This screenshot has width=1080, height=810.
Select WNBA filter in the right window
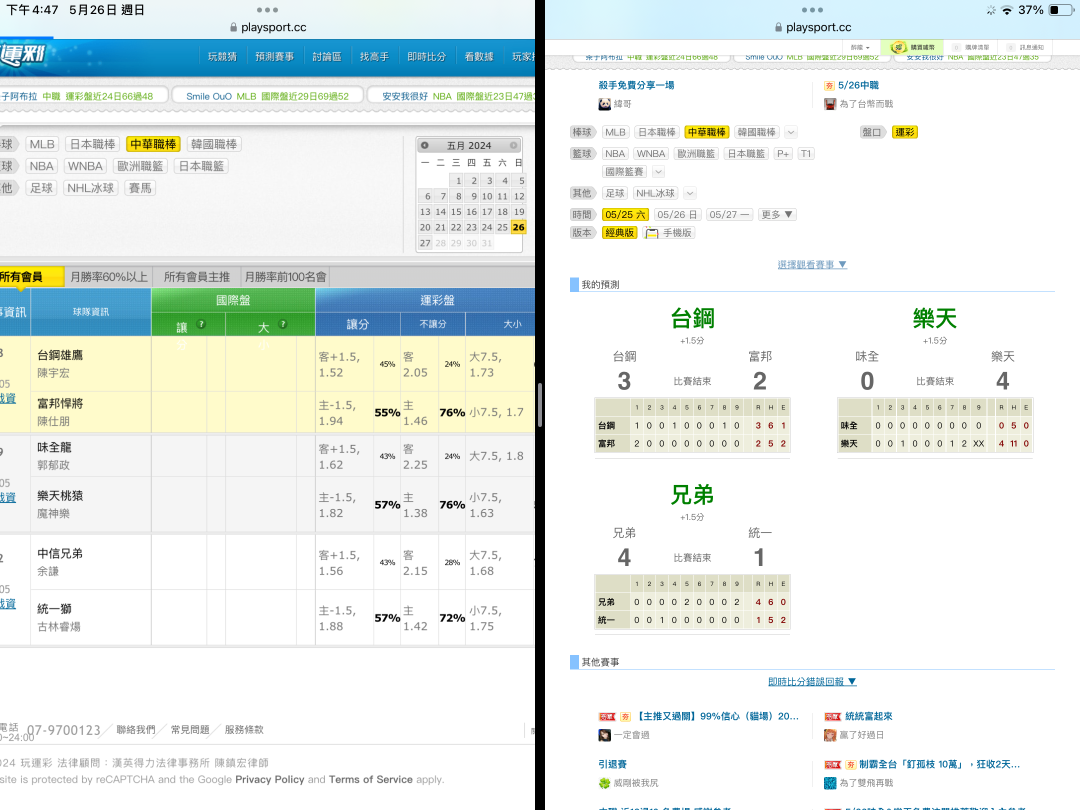coord(651,154)
